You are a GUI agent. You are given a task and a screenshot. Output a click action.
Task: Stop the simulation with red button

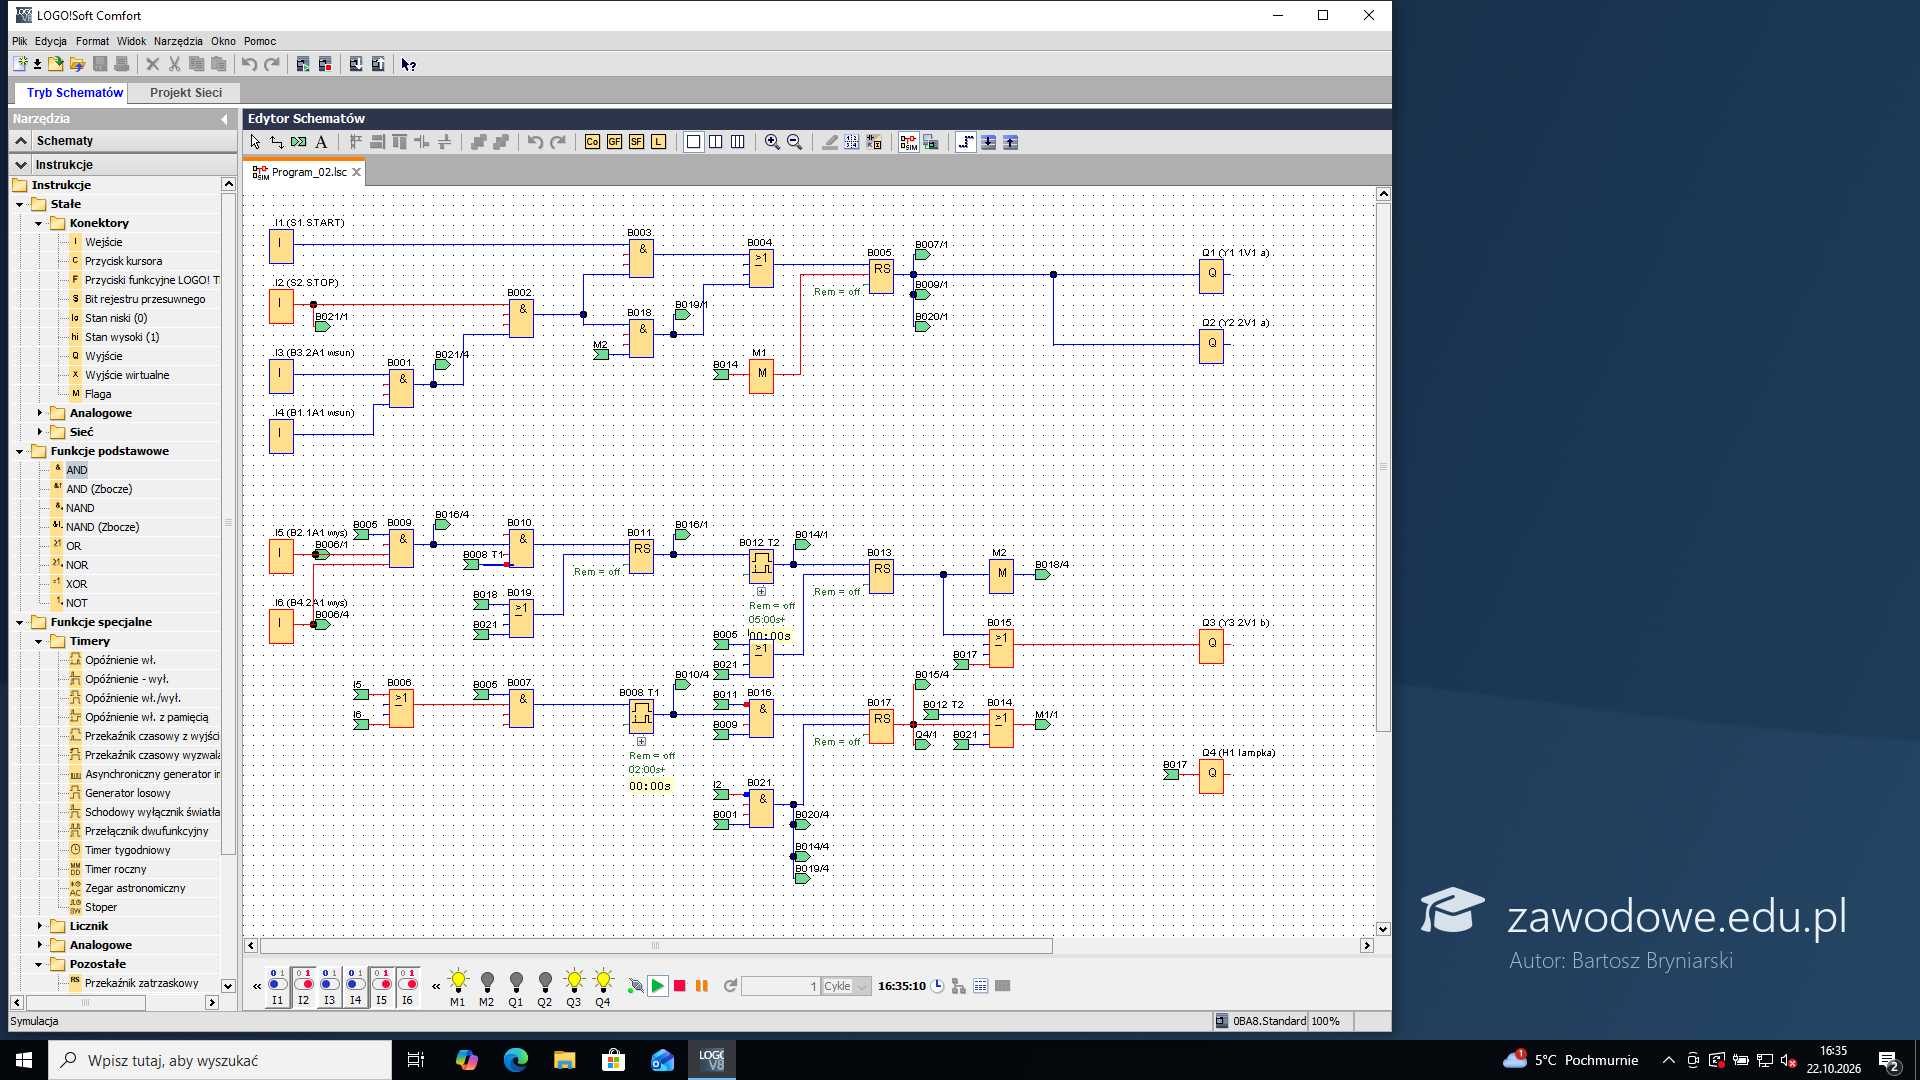(x=680, y=986)
